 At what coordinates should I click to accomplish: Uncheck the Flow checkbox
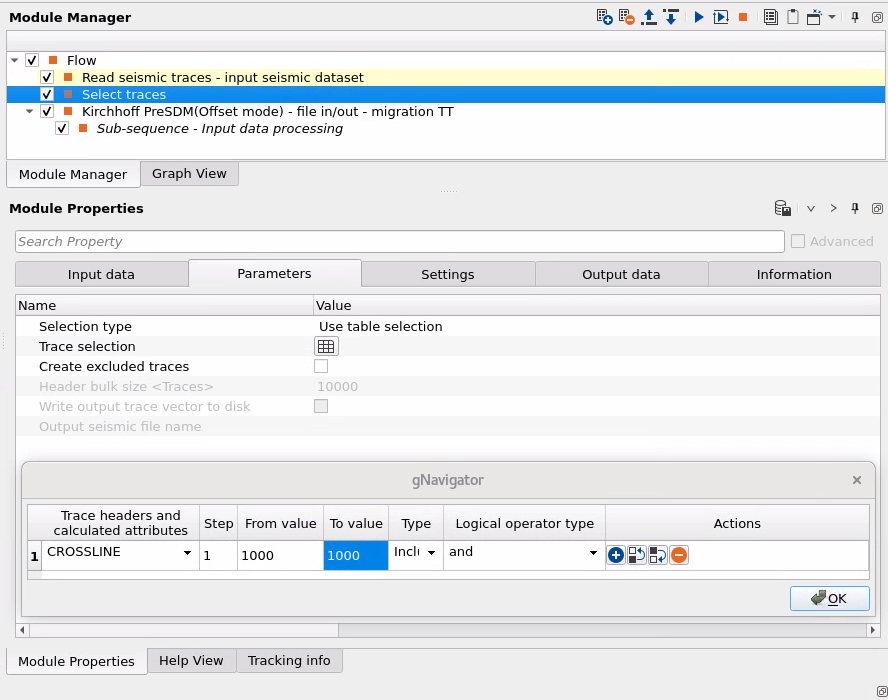click(31, 60)
